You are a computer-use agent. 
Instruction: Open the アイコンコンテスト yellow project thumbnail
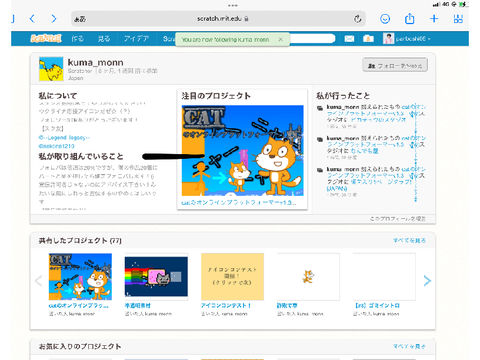point(232,276)
